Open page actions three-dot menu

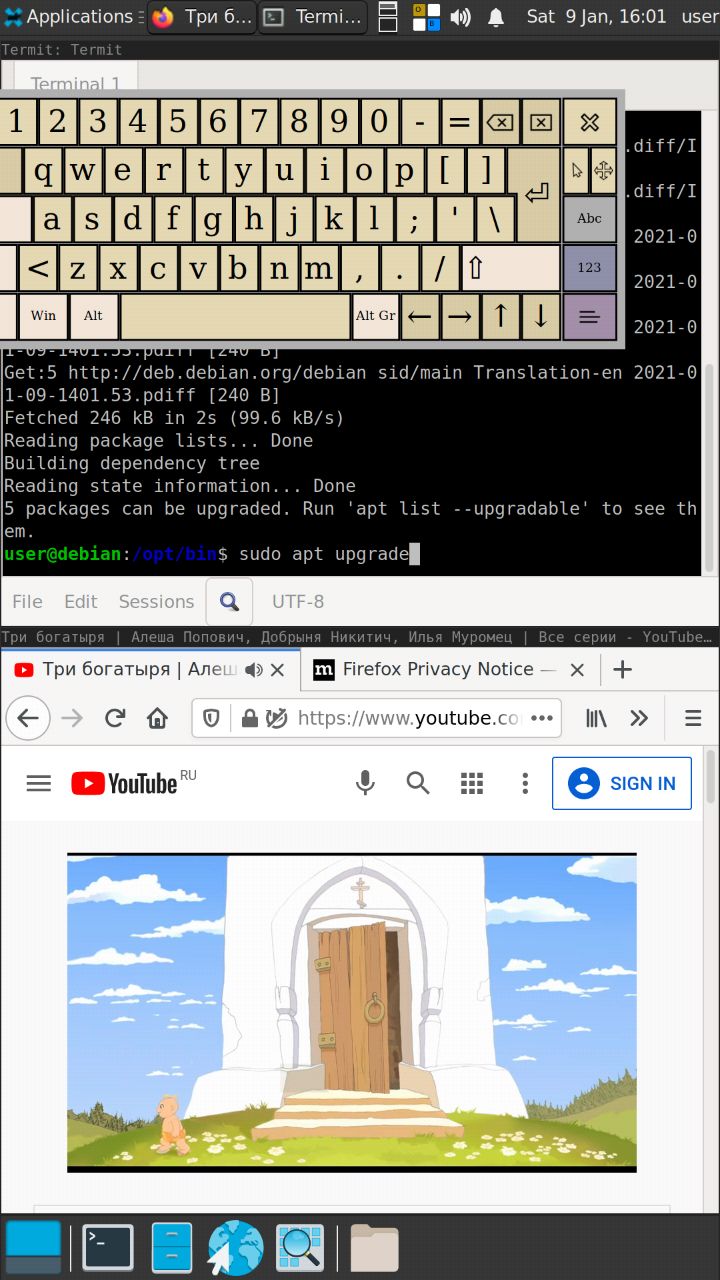(541, 718)
